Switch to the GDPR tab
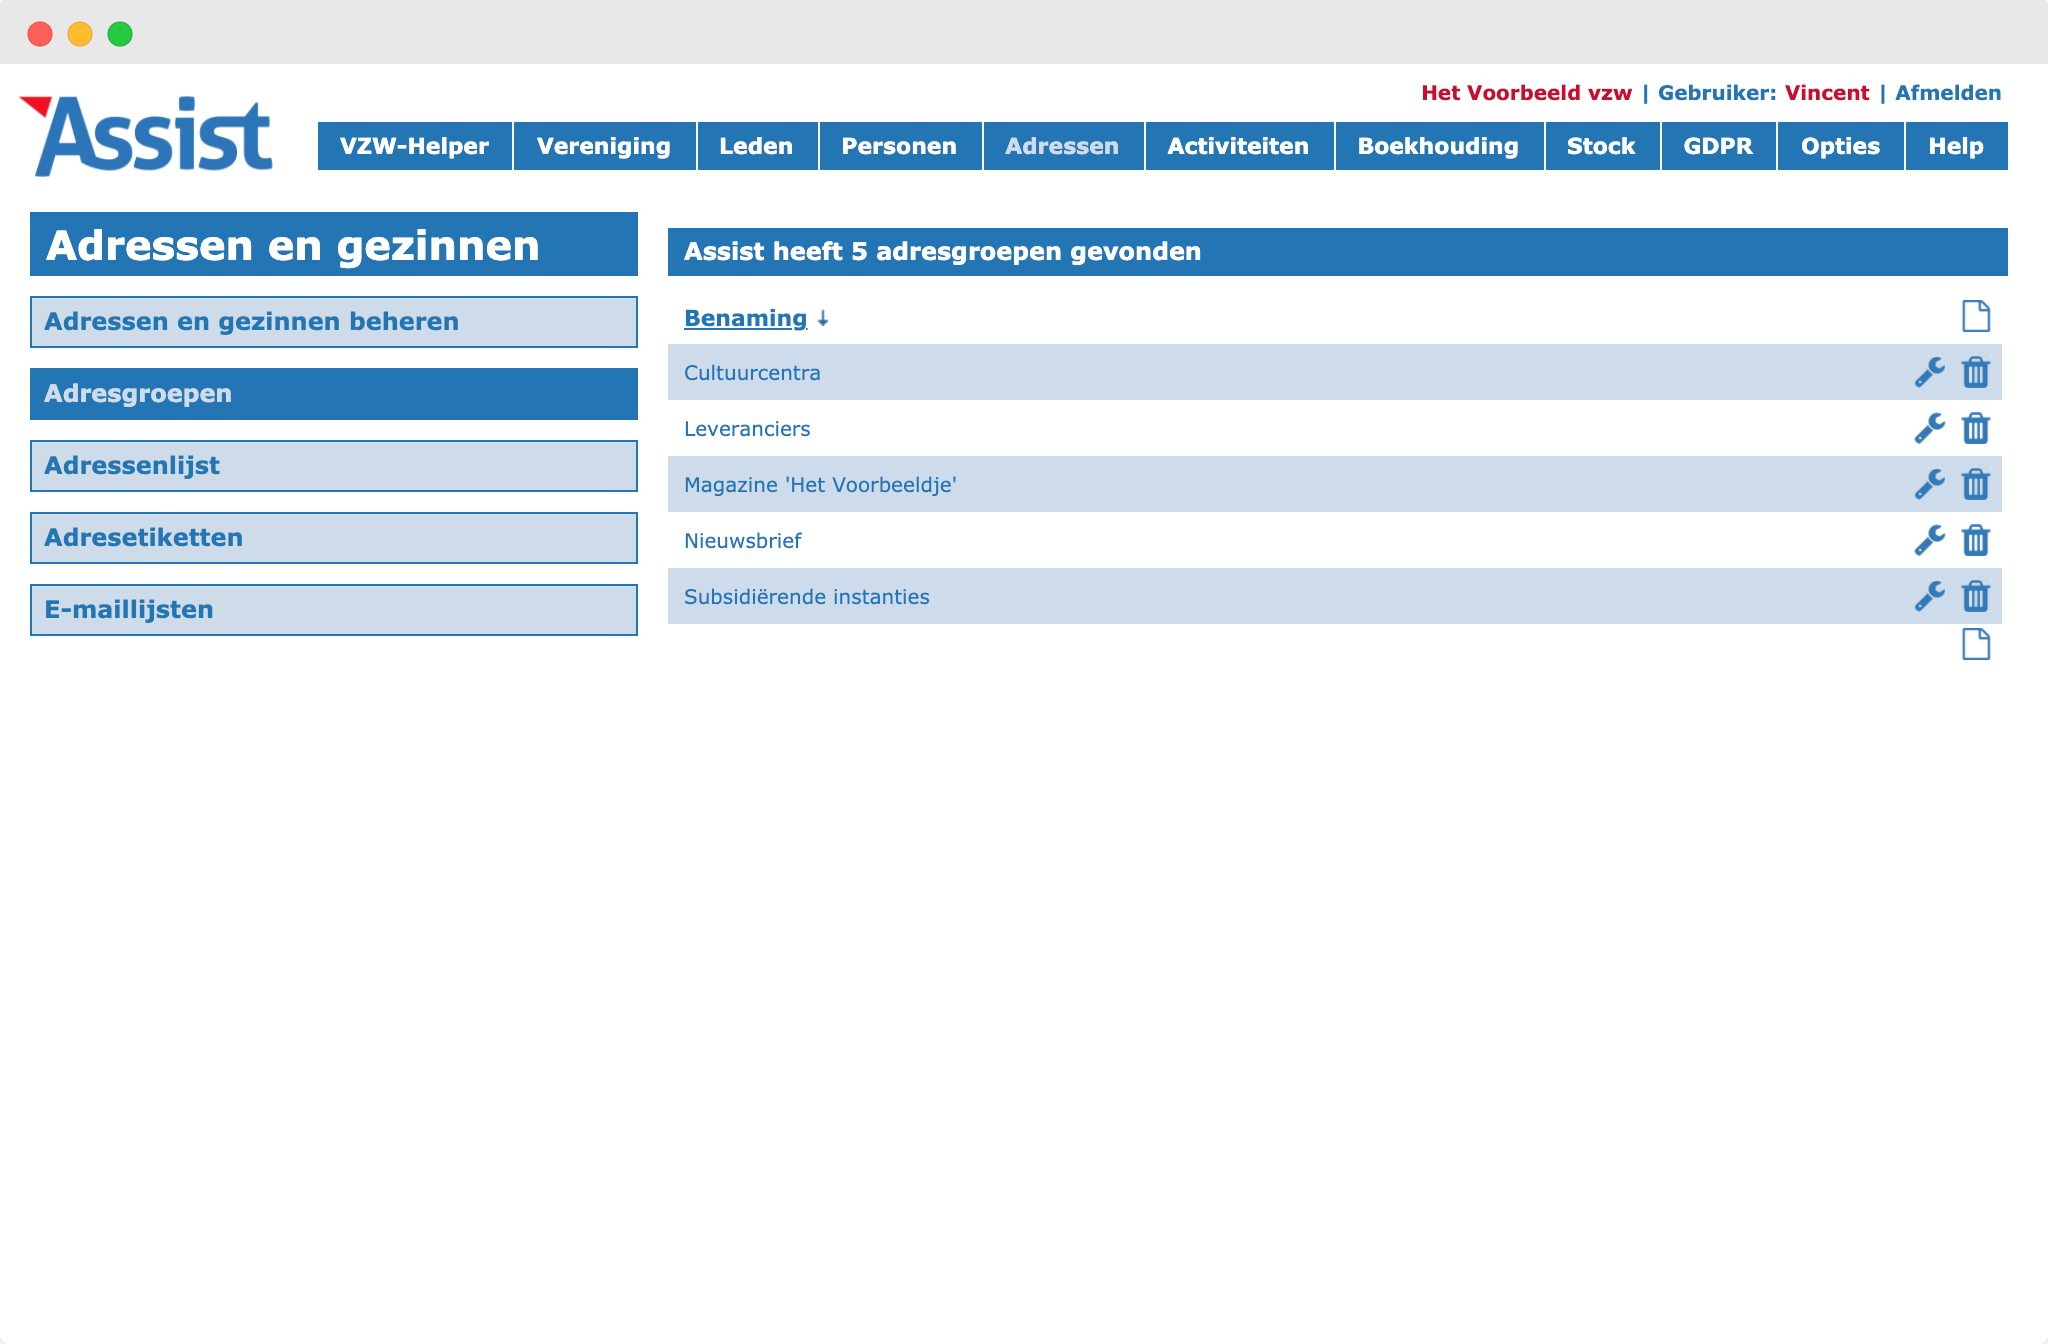 pyautogui.click(x=1718, y=146)
